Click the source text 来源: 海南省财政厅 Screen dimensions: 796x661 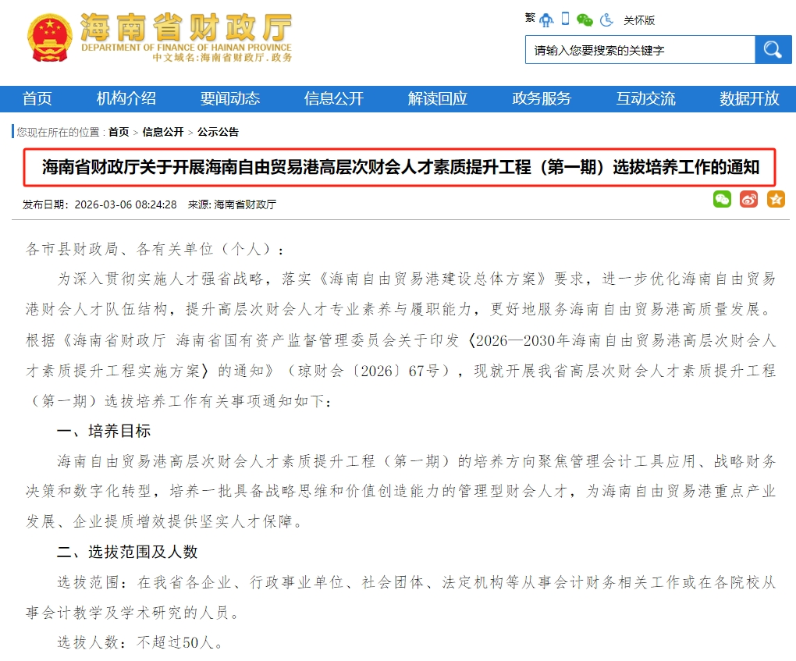(x=232, y=205)
